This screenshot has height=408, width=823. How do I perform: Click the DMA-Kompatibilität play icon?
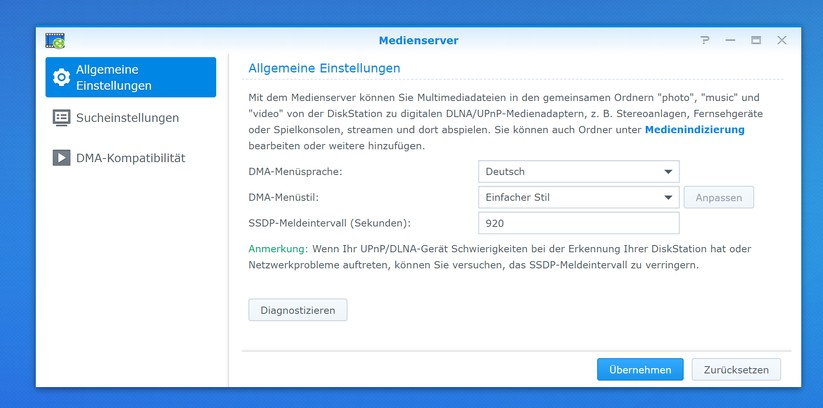(61, 158)
